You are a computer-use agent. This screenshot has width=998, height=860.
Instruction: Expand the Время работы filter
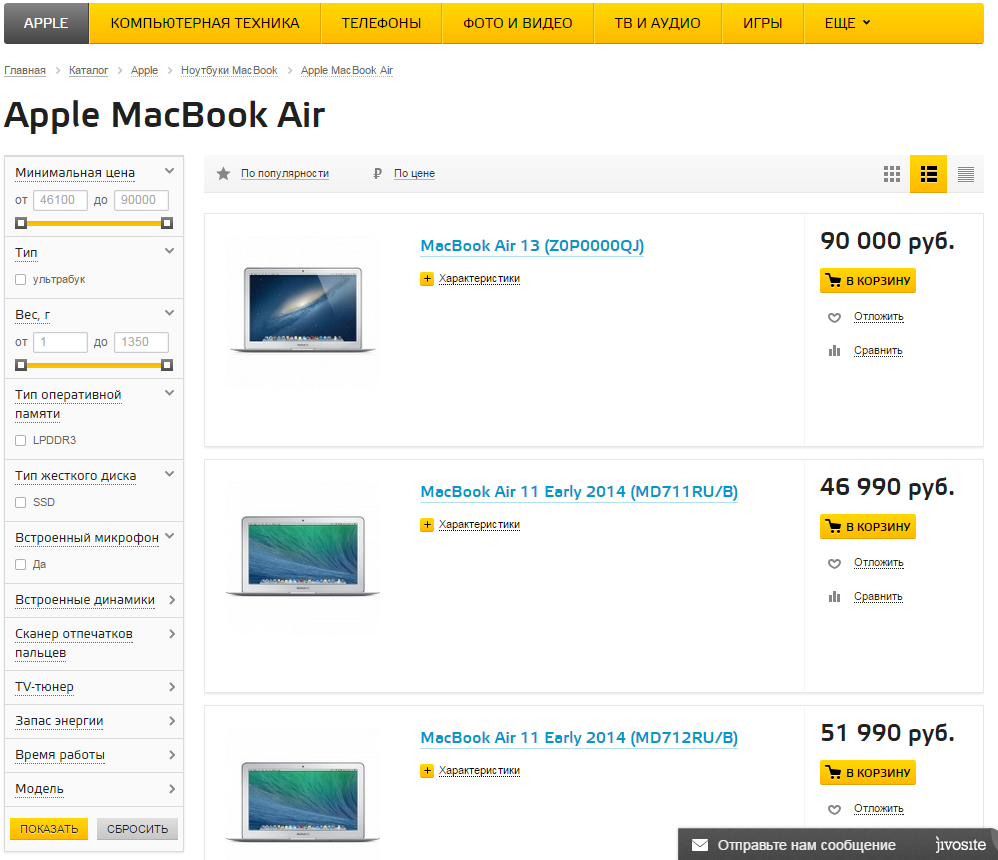pyautogui.click(x=172, y=755)
